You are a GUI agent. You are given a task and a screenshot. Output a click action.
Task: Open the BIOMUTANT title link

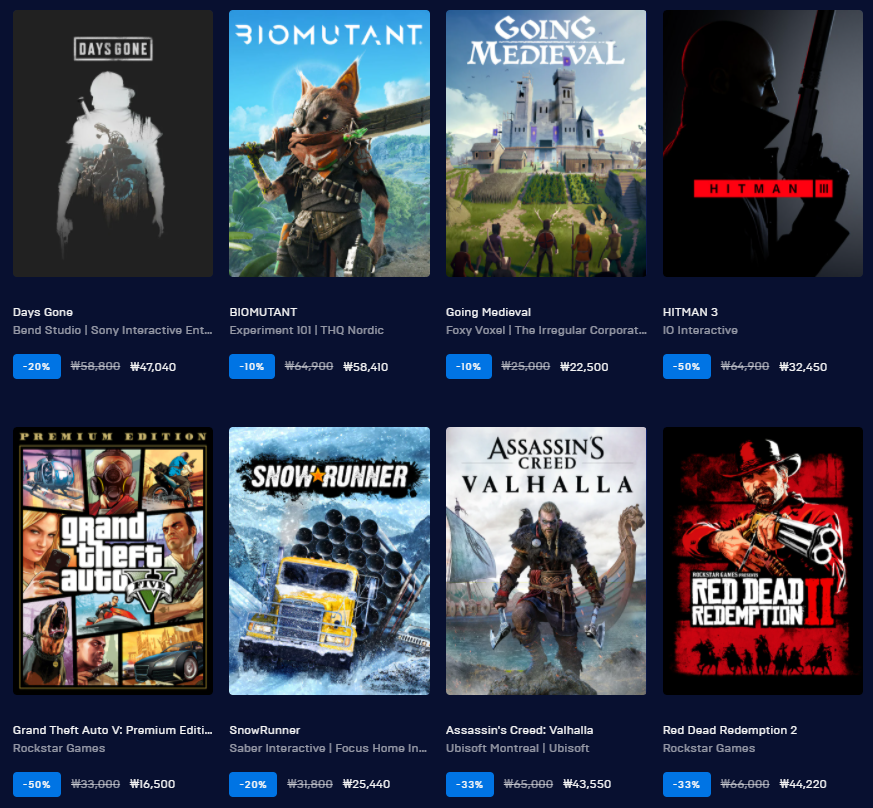(263, 312)
